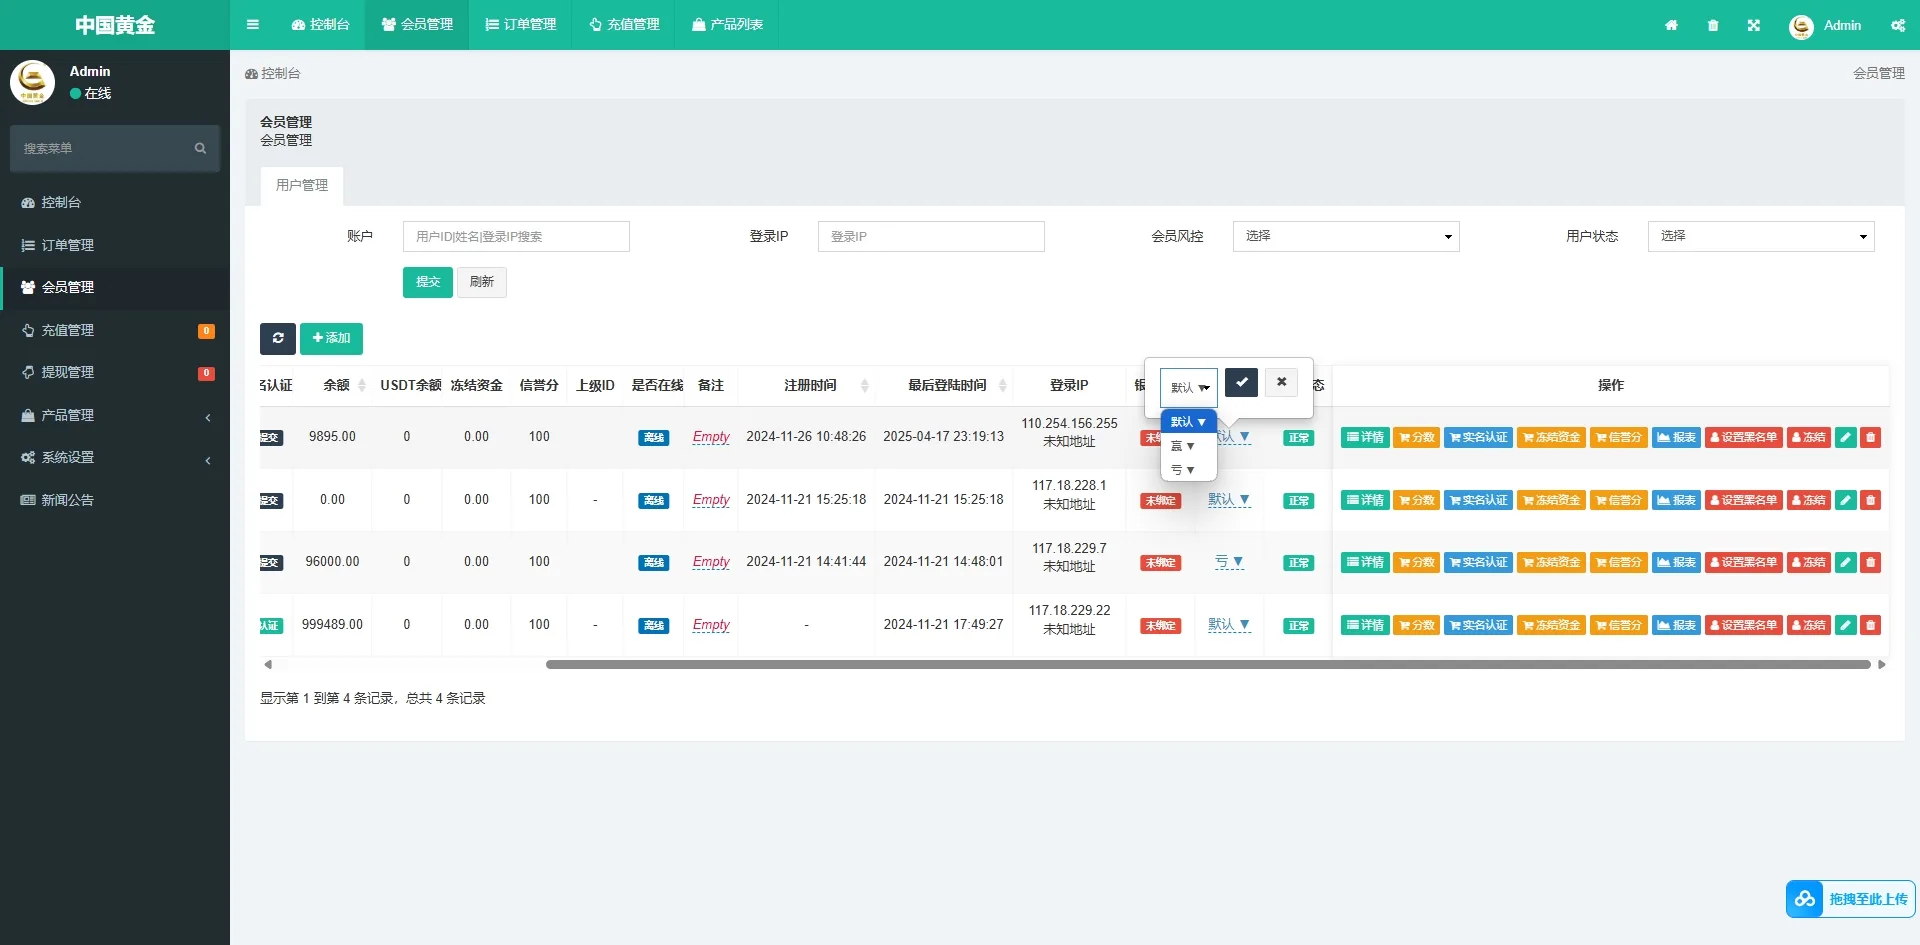The image size is (1920, 945).
Task: Click the table refresh icon button
Action: click(278, 338)
